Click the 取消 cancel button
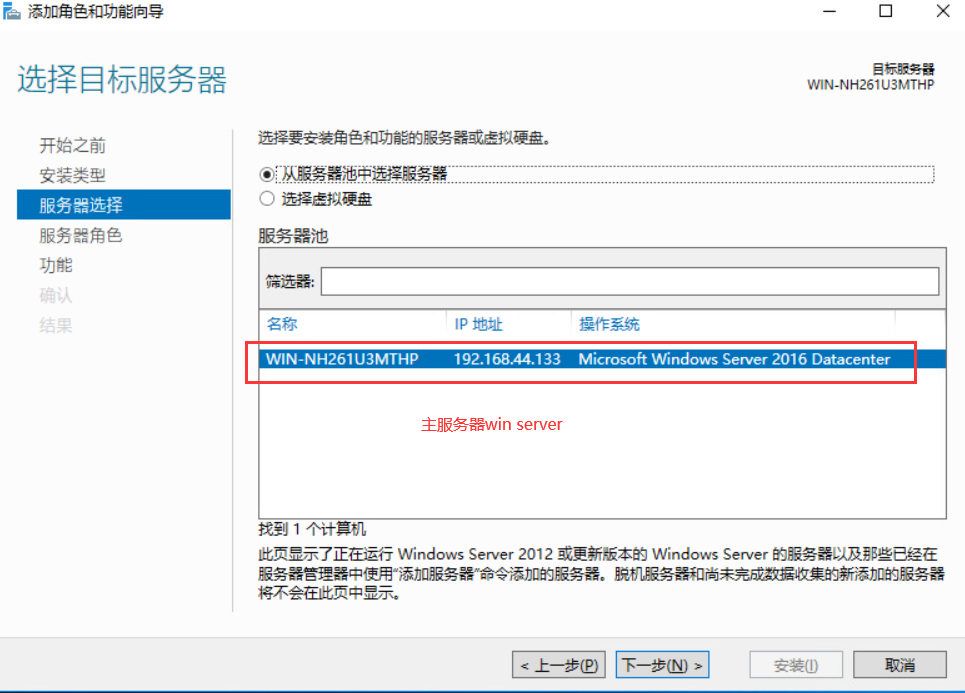This screenshot has height=693, width=965. [x=900, y=665]
